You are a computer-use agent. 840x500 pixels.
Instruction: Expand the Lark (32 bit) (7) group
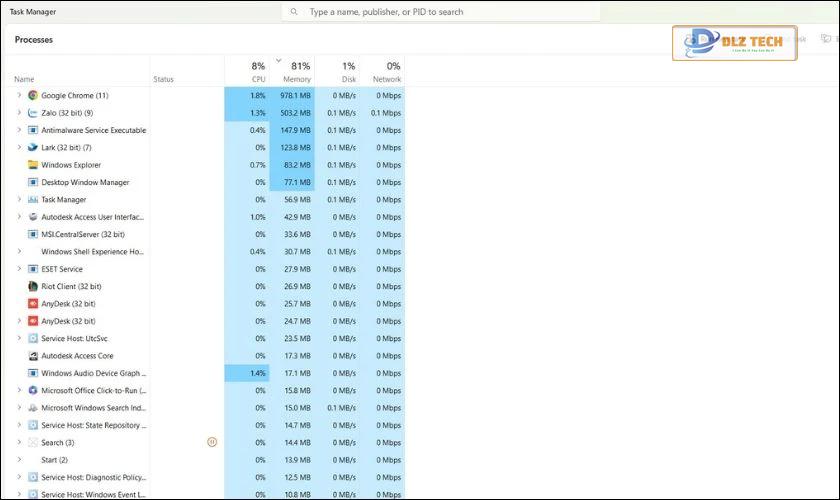pos(19,147)
